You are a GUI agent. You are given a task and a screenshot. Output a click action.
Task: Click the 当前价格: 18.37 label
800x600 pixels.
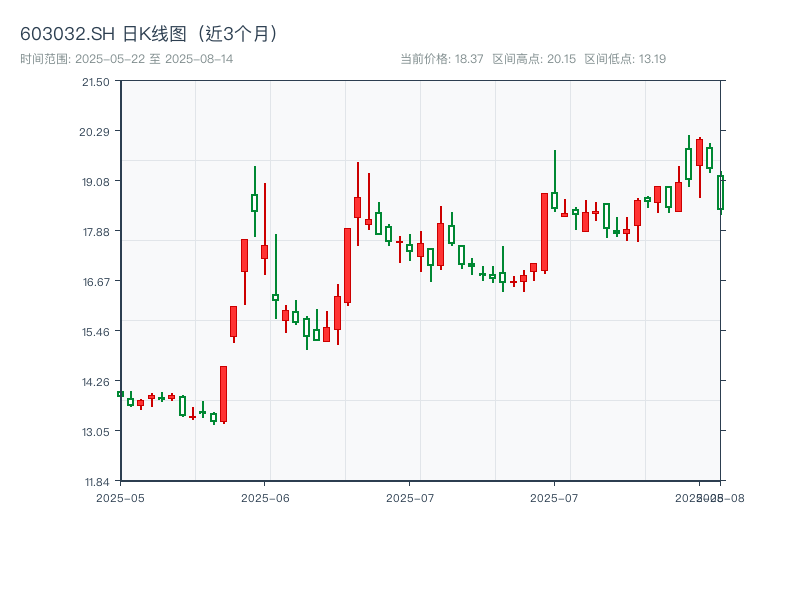coord(441,59)
